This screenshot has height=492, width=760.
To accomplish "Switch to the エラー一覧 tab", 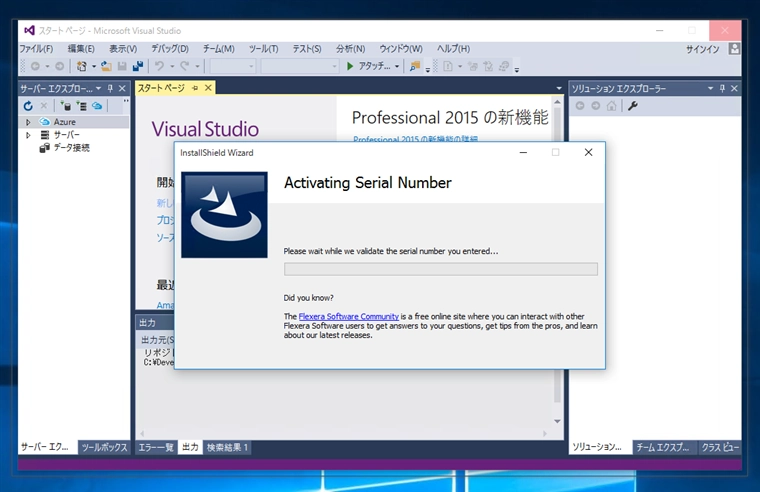I will [x=156, y=447].
